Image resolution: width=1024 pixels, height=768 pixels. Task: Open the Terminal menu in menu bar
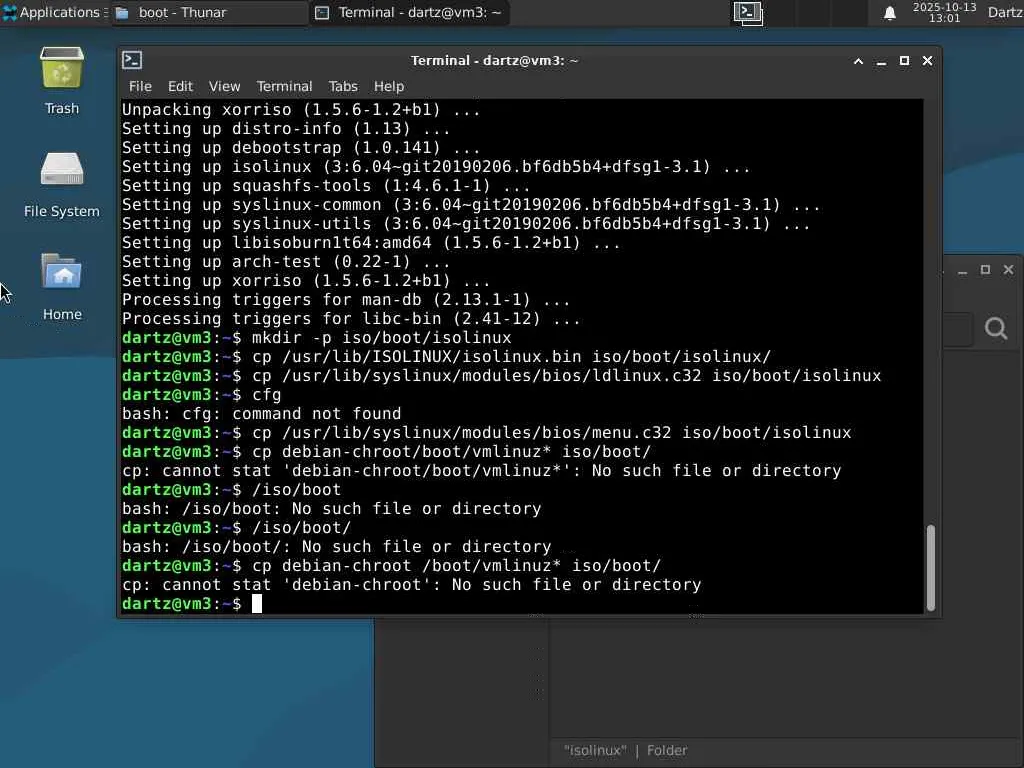coord(284,86)
